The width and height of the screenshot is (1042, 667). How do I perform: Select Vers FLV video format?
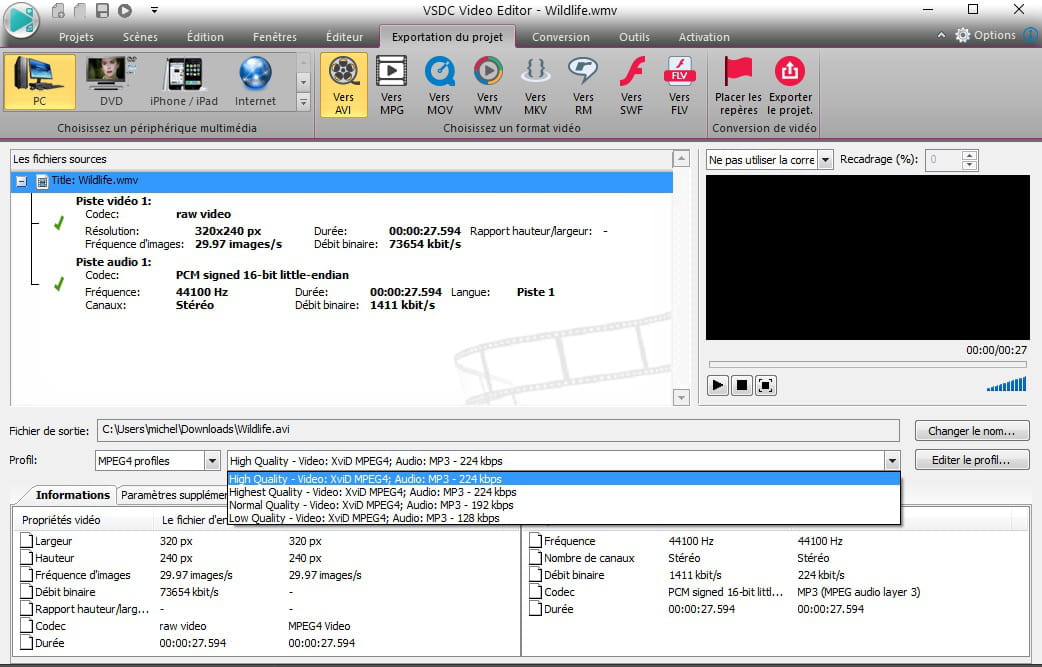[x=679, y=85]
